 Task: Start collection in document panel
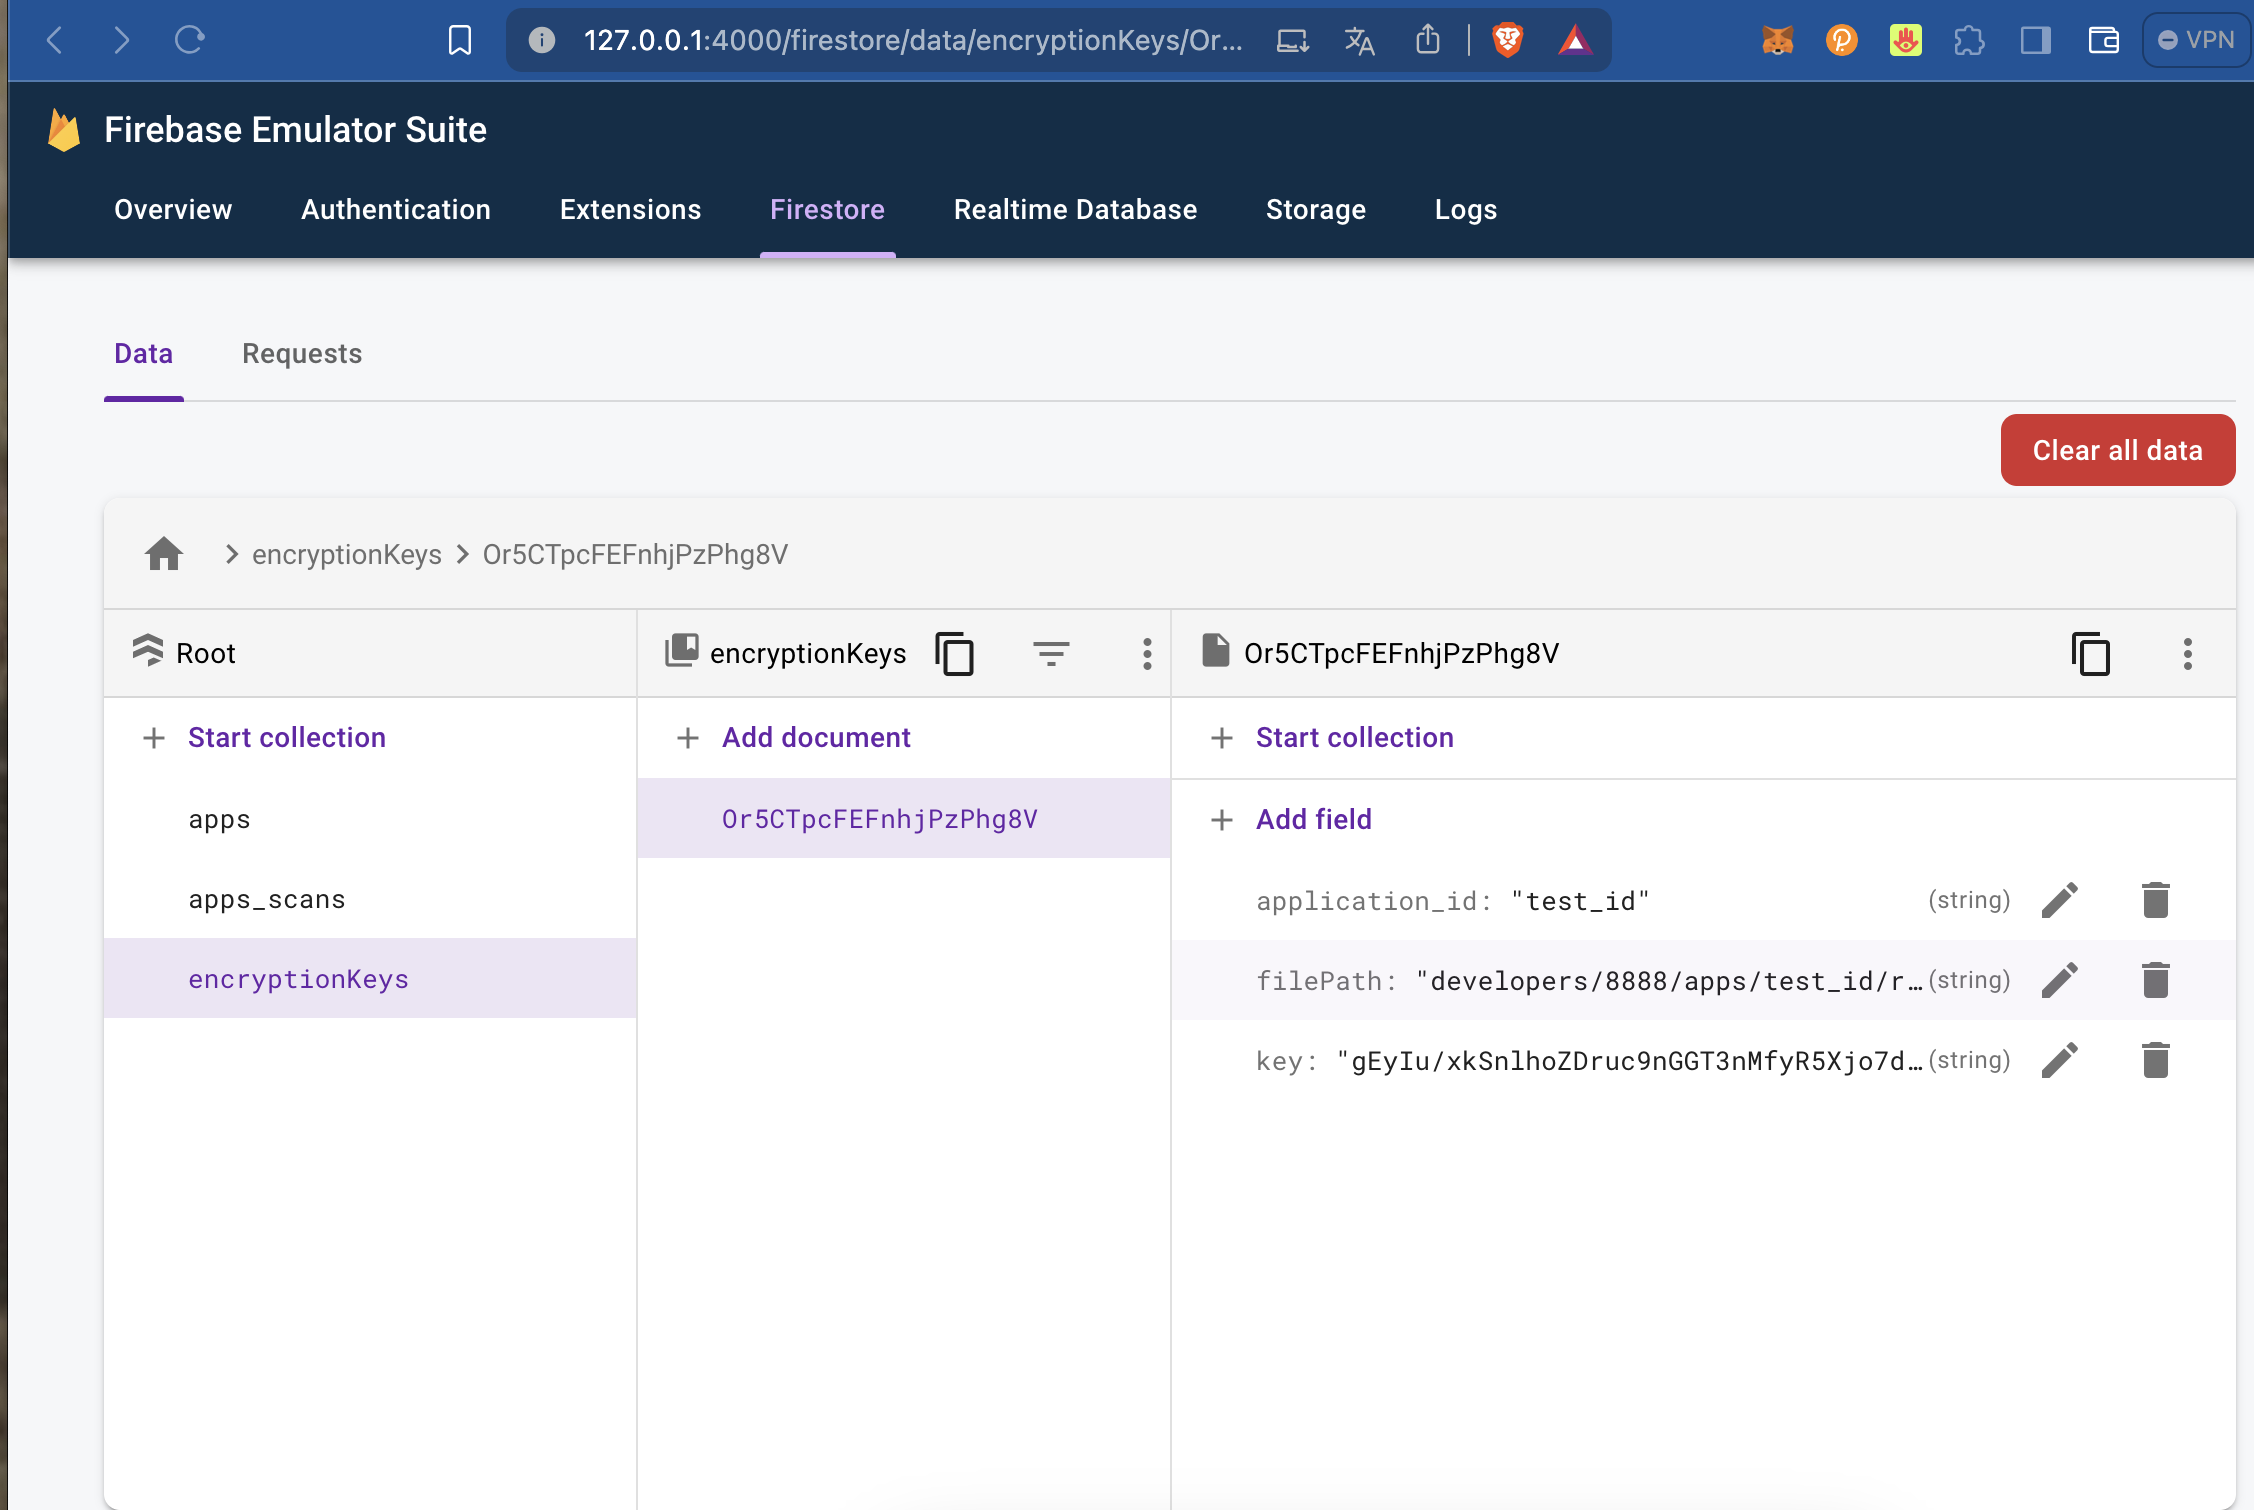(1354, 737)
